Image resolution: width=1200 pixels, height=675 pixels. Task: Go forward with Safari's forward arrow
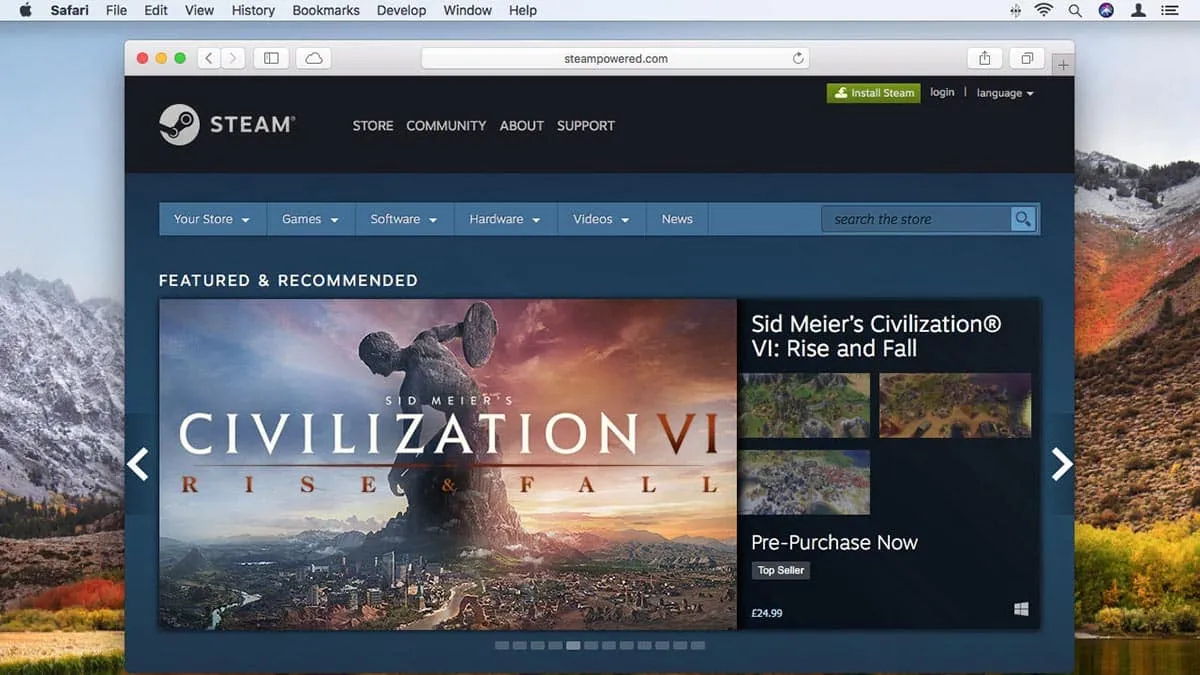tap(232, 58)
